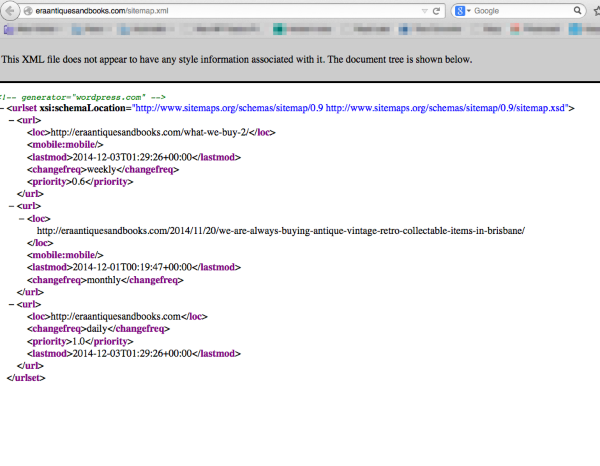Image resolution: width=600 pixels, height=466 pixels.
Task: Collapse the loc node with long URL
Action: tap(20, 217)
